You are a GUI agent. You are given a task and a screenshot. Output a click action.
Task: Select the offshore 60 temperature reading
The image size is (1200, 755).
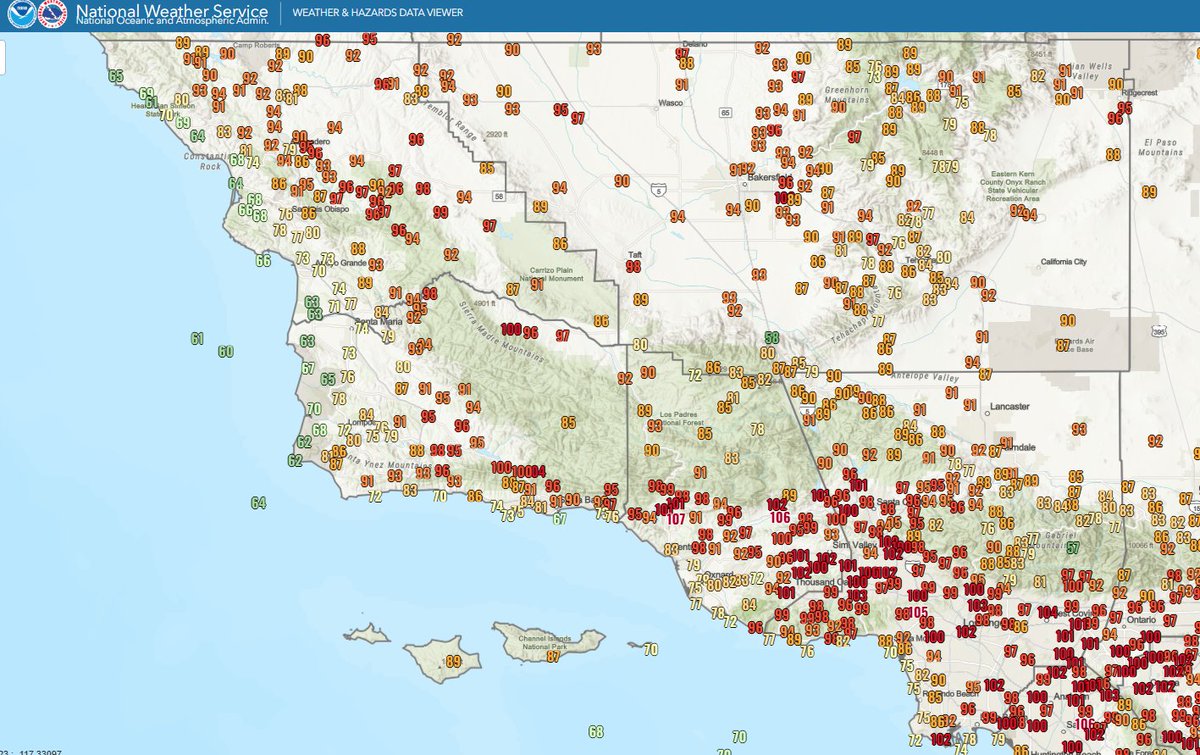(x=226, y=352)
